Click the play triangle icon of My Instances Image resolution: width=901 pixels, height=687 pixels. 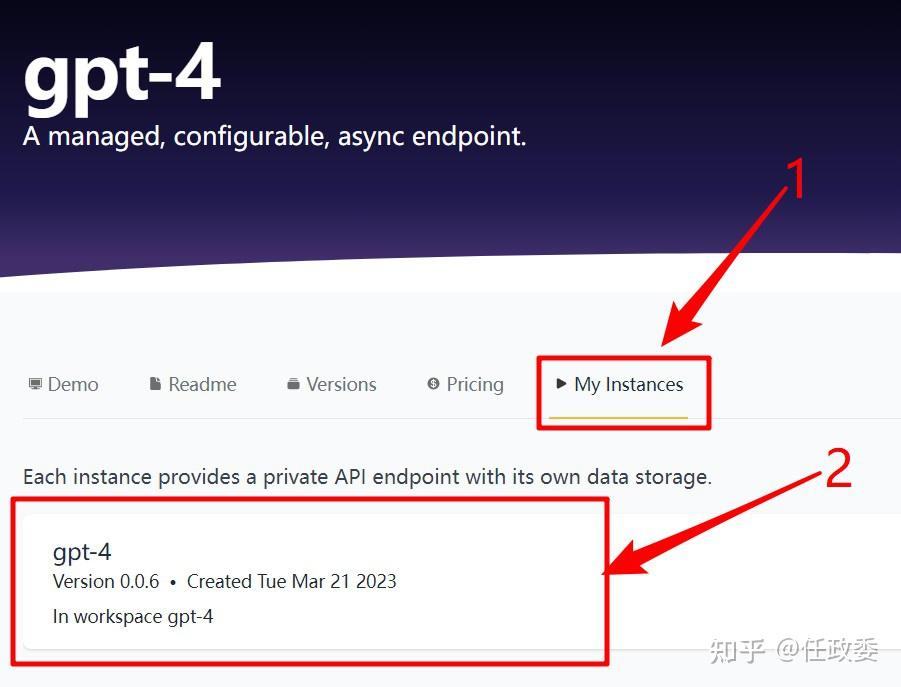[561, 384]
